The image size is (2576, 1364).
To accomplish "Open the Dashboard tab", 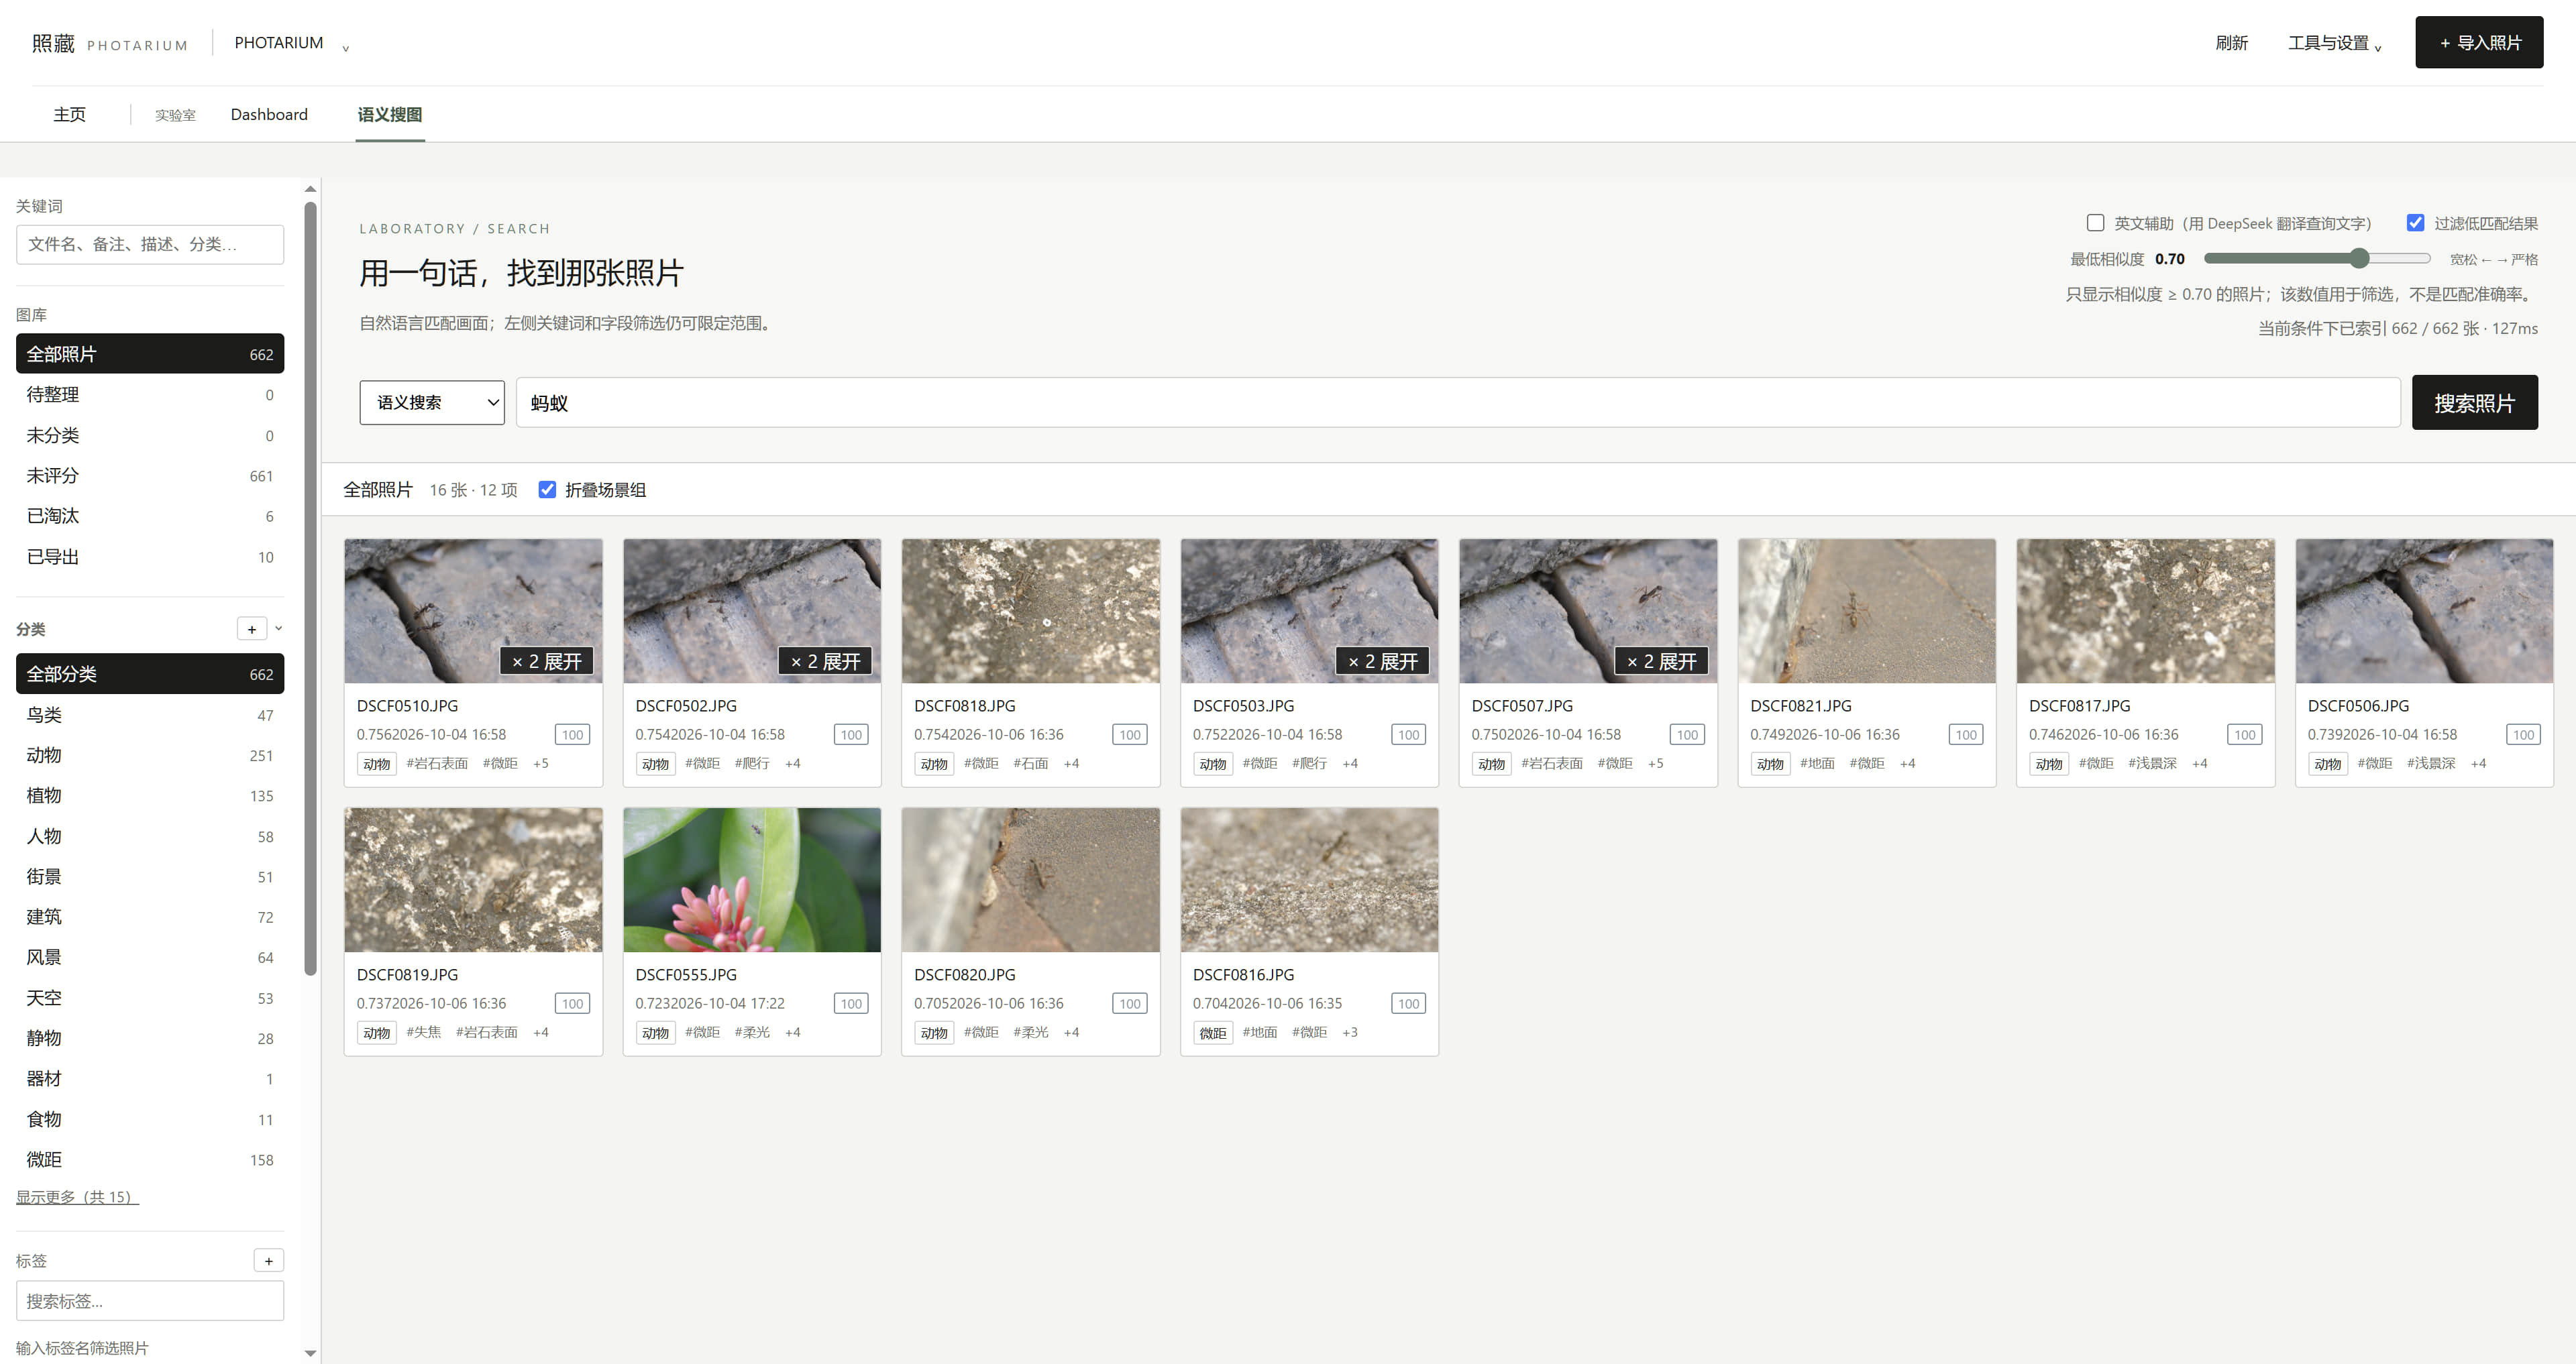I will [x=269, y=115].
